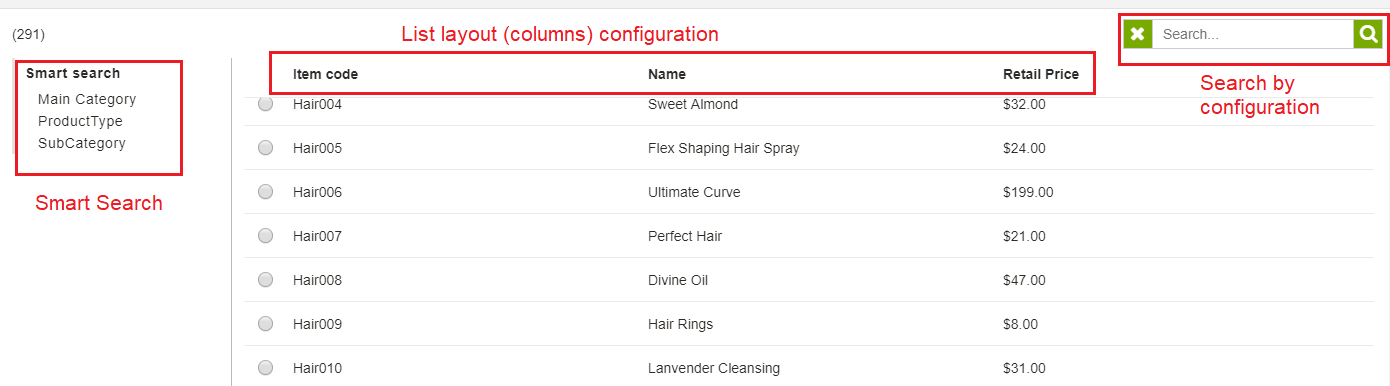
Task: Click the green magnifier search icon
Action: [x=1367, y=34]
